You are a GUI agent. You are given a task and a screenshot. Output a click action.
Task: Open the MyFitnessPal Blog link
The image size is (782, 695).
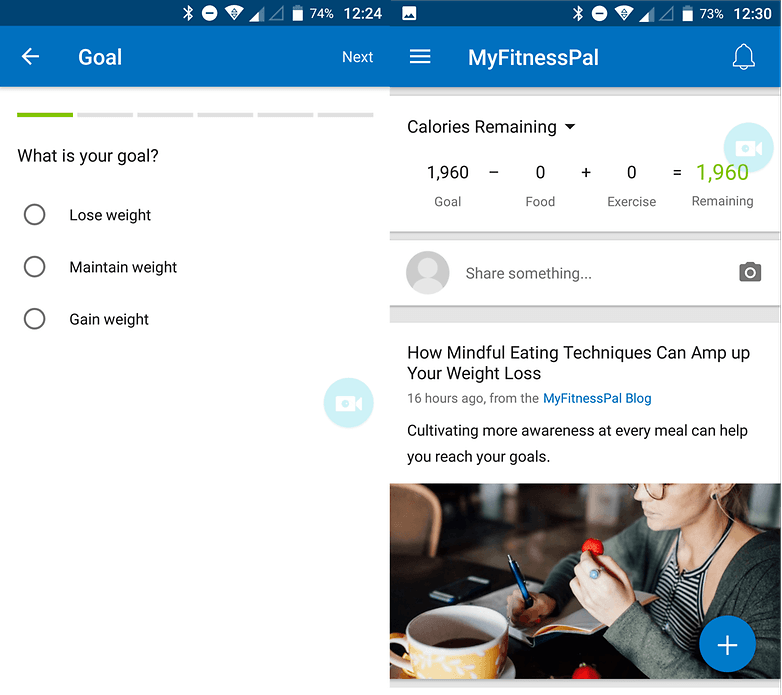click(597, 398)
